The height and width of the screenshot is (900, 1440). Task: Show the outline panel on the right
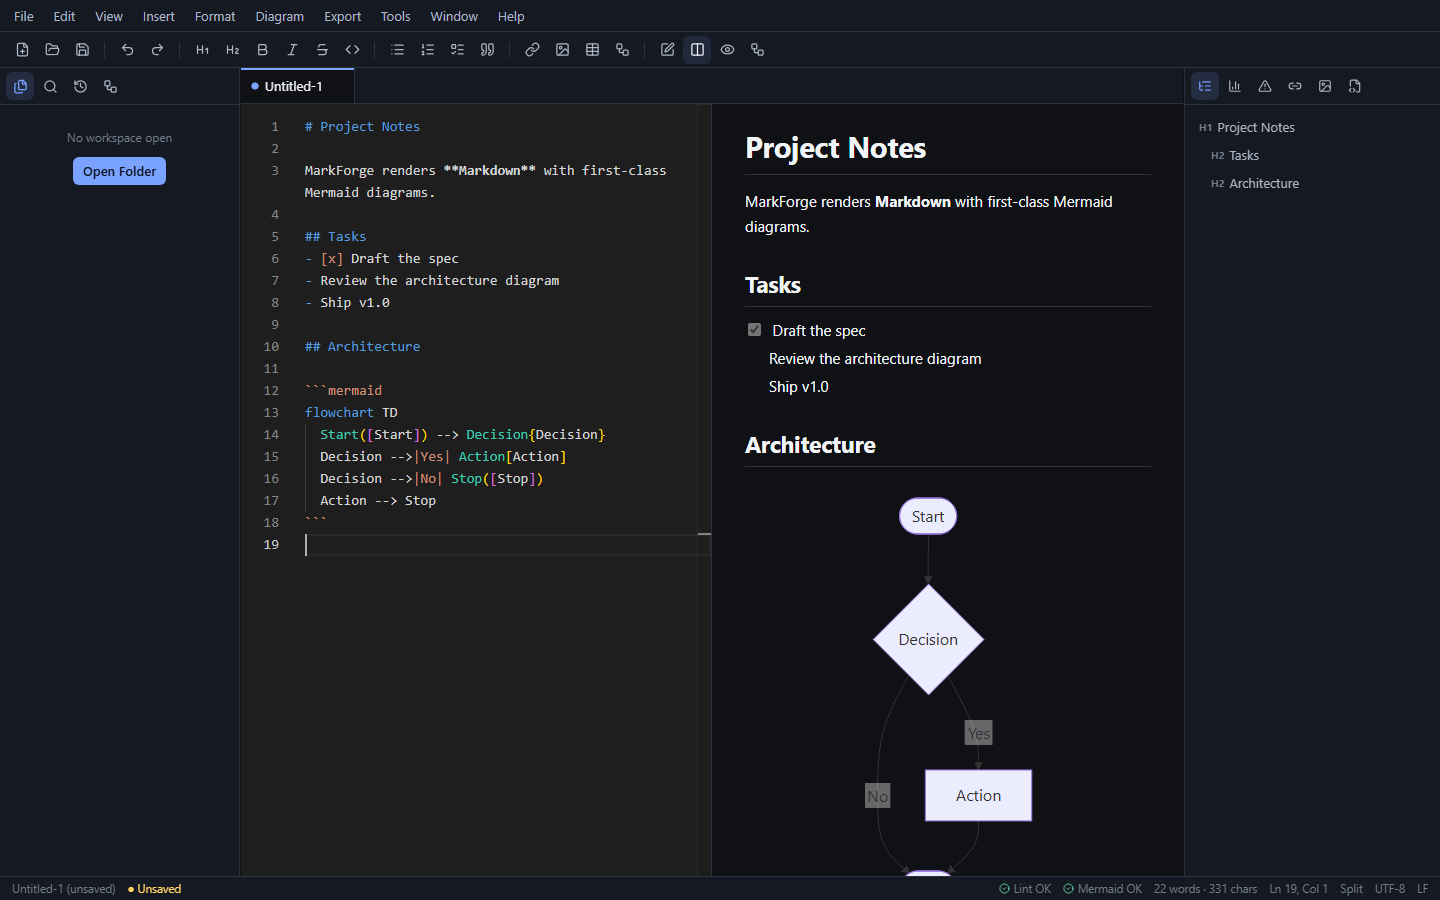click(1205, 87)
